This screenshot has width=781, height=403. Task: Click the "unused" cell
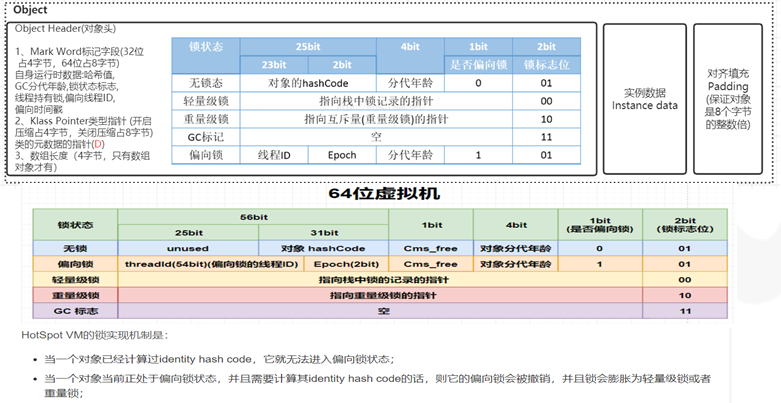click(188, 248)
